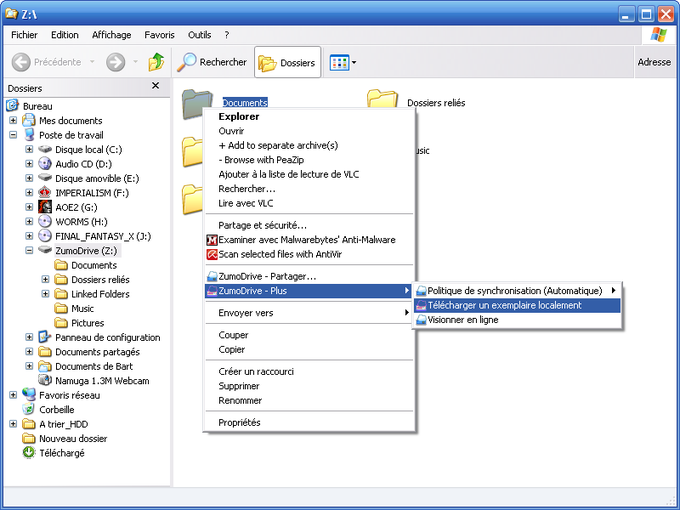Select Pictures folder in tree
This screenshot has width=680, height=510.
point(88,323)
